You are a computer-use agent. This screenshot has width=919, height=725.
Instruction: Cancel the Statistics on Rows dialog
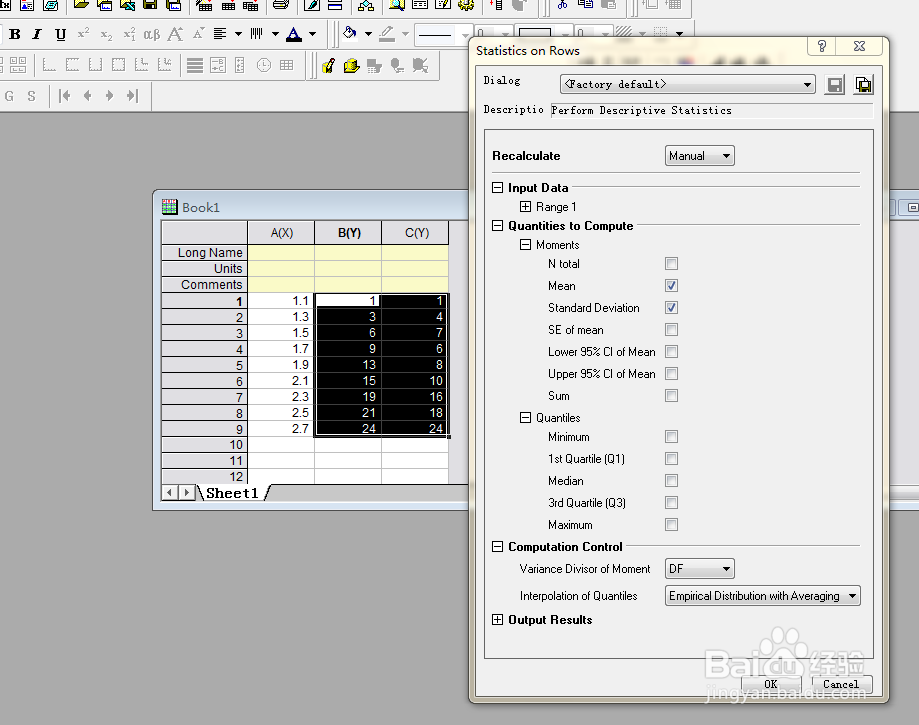click(x=840, y=684)
